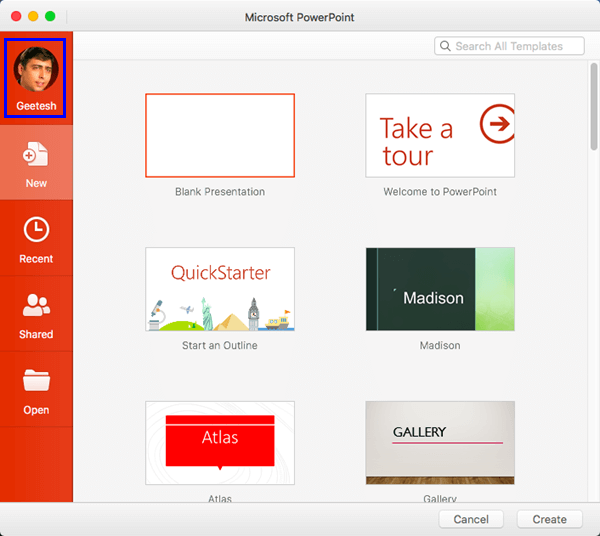Open the Recent clock icon
Image resolution: width=600 pixels, height=536 pixels.
(x=36, y=230)
